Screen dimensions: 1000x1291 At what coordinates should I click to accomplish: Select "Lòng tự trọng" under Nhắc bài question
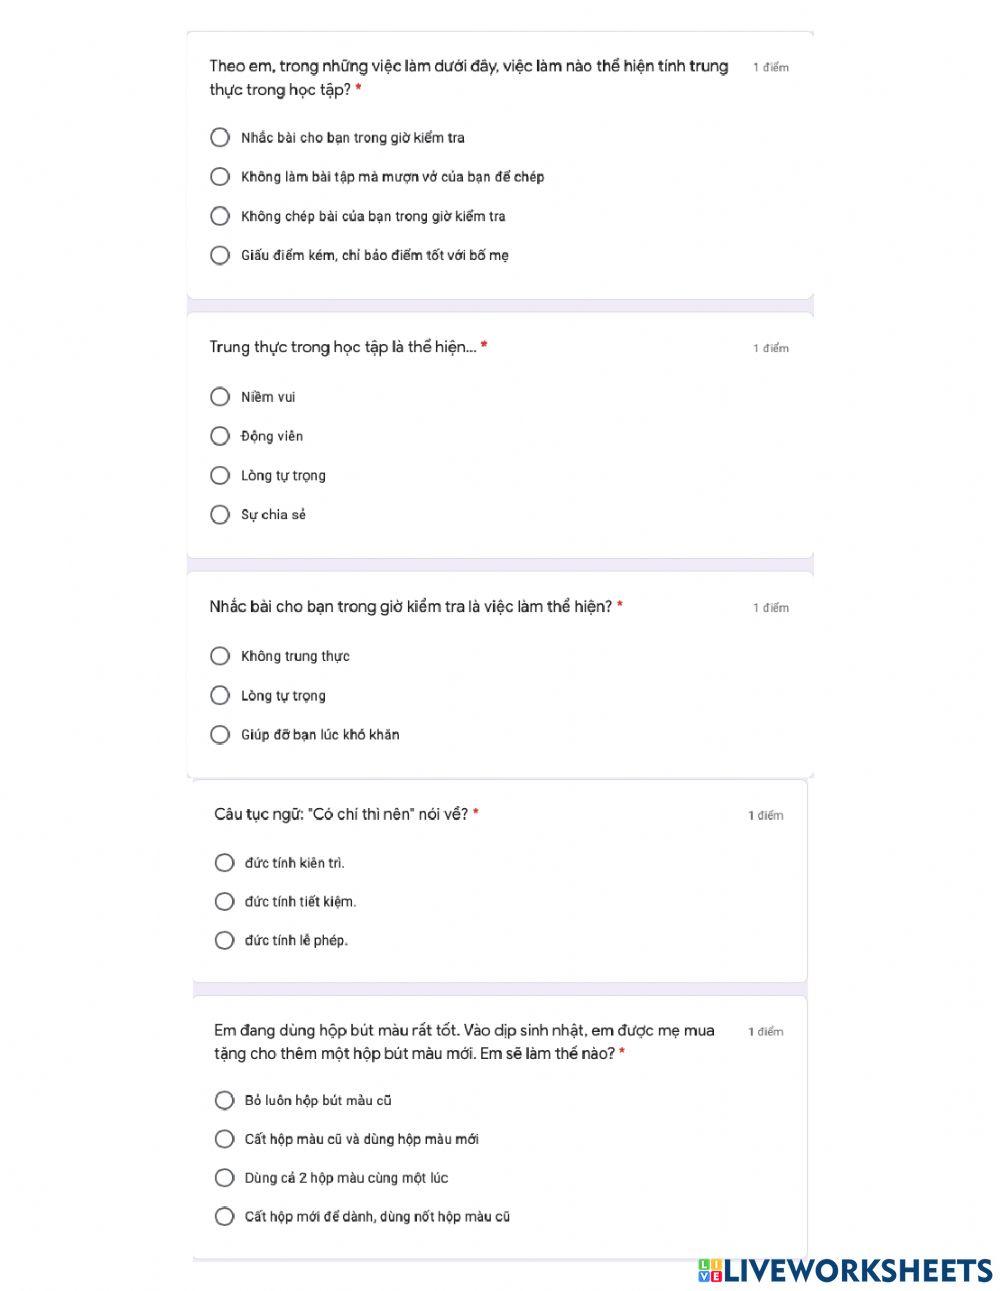pyautogui.click(x=220, y=695)
